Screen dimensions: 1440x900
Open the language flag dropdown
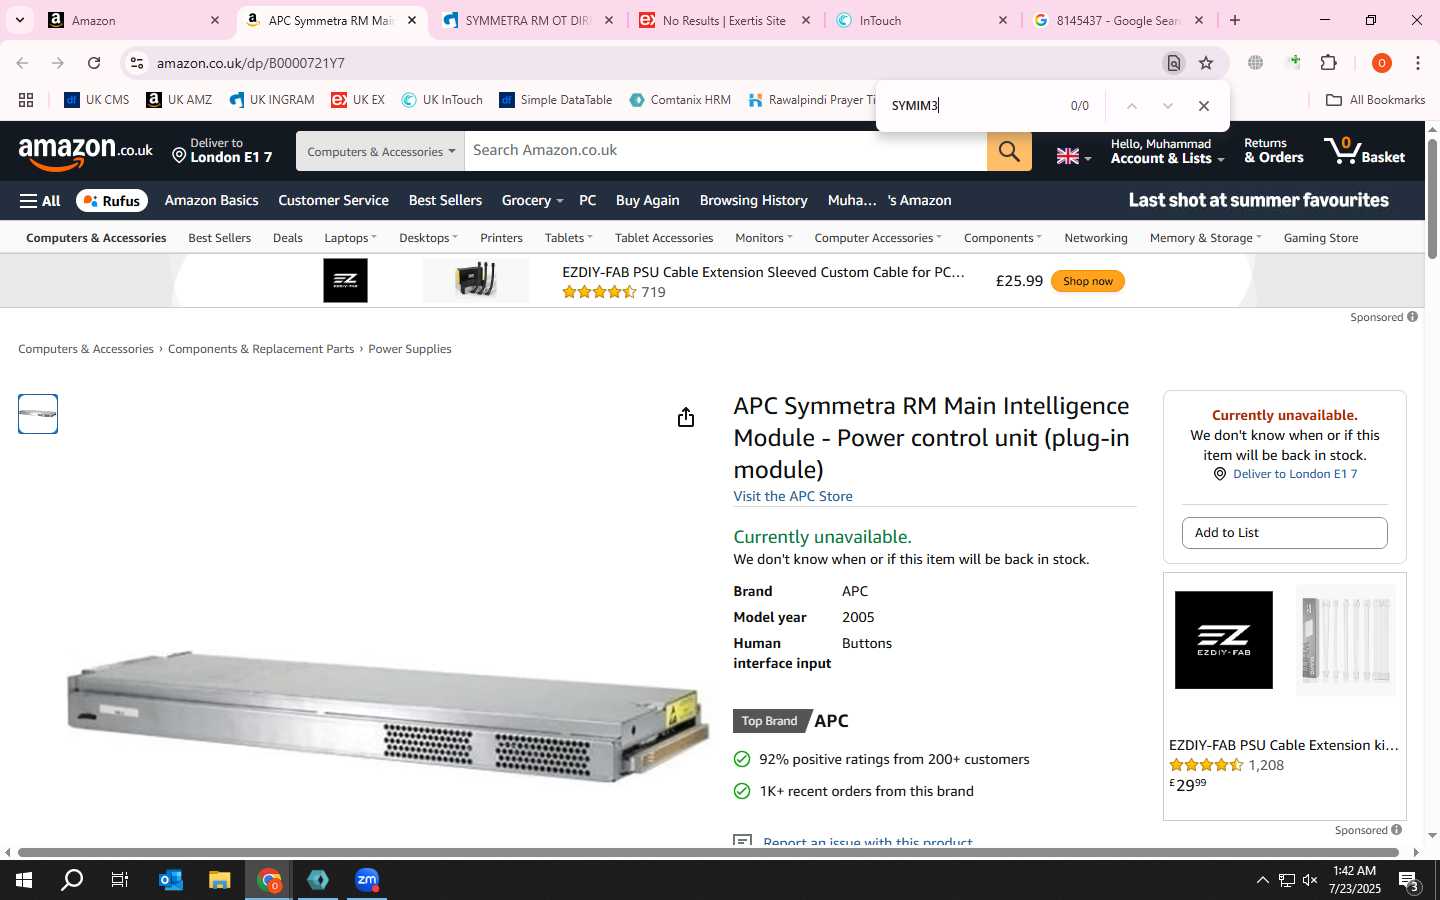pyautogui.click(x=1074, y=156)
